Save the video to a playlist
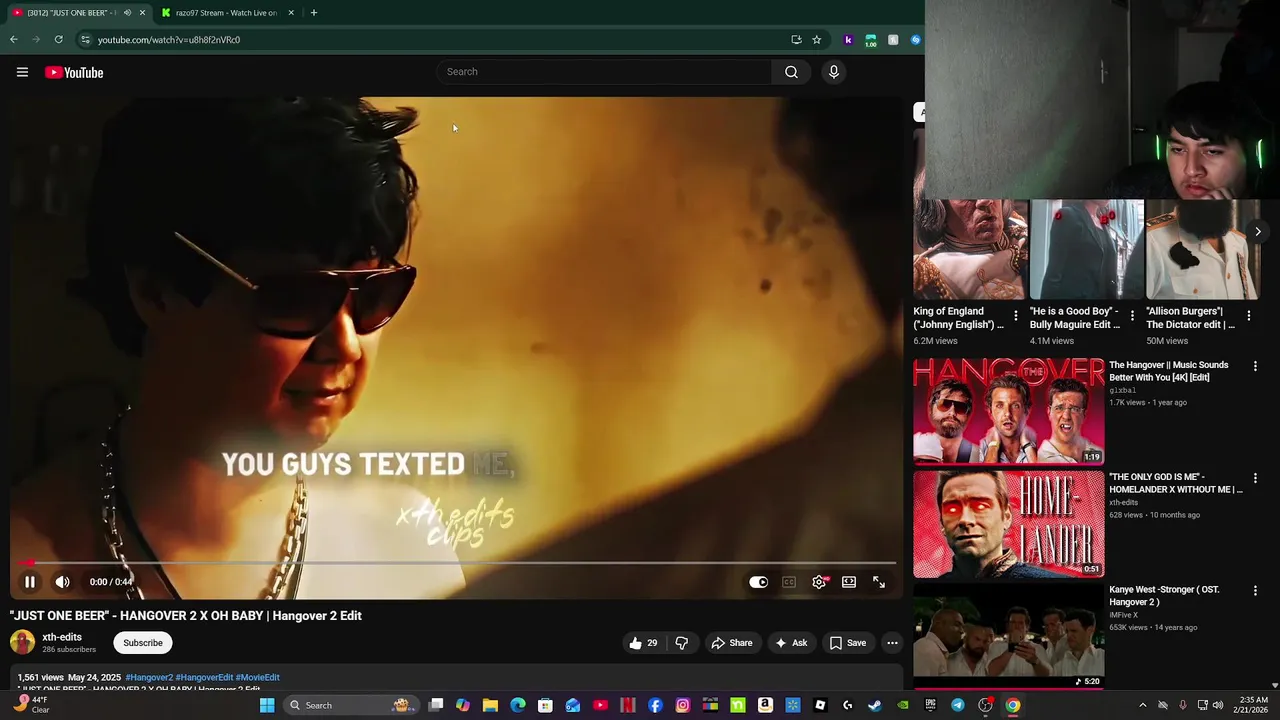The width and height of the screenshot is (1280, 720). [x=848, y=643]
